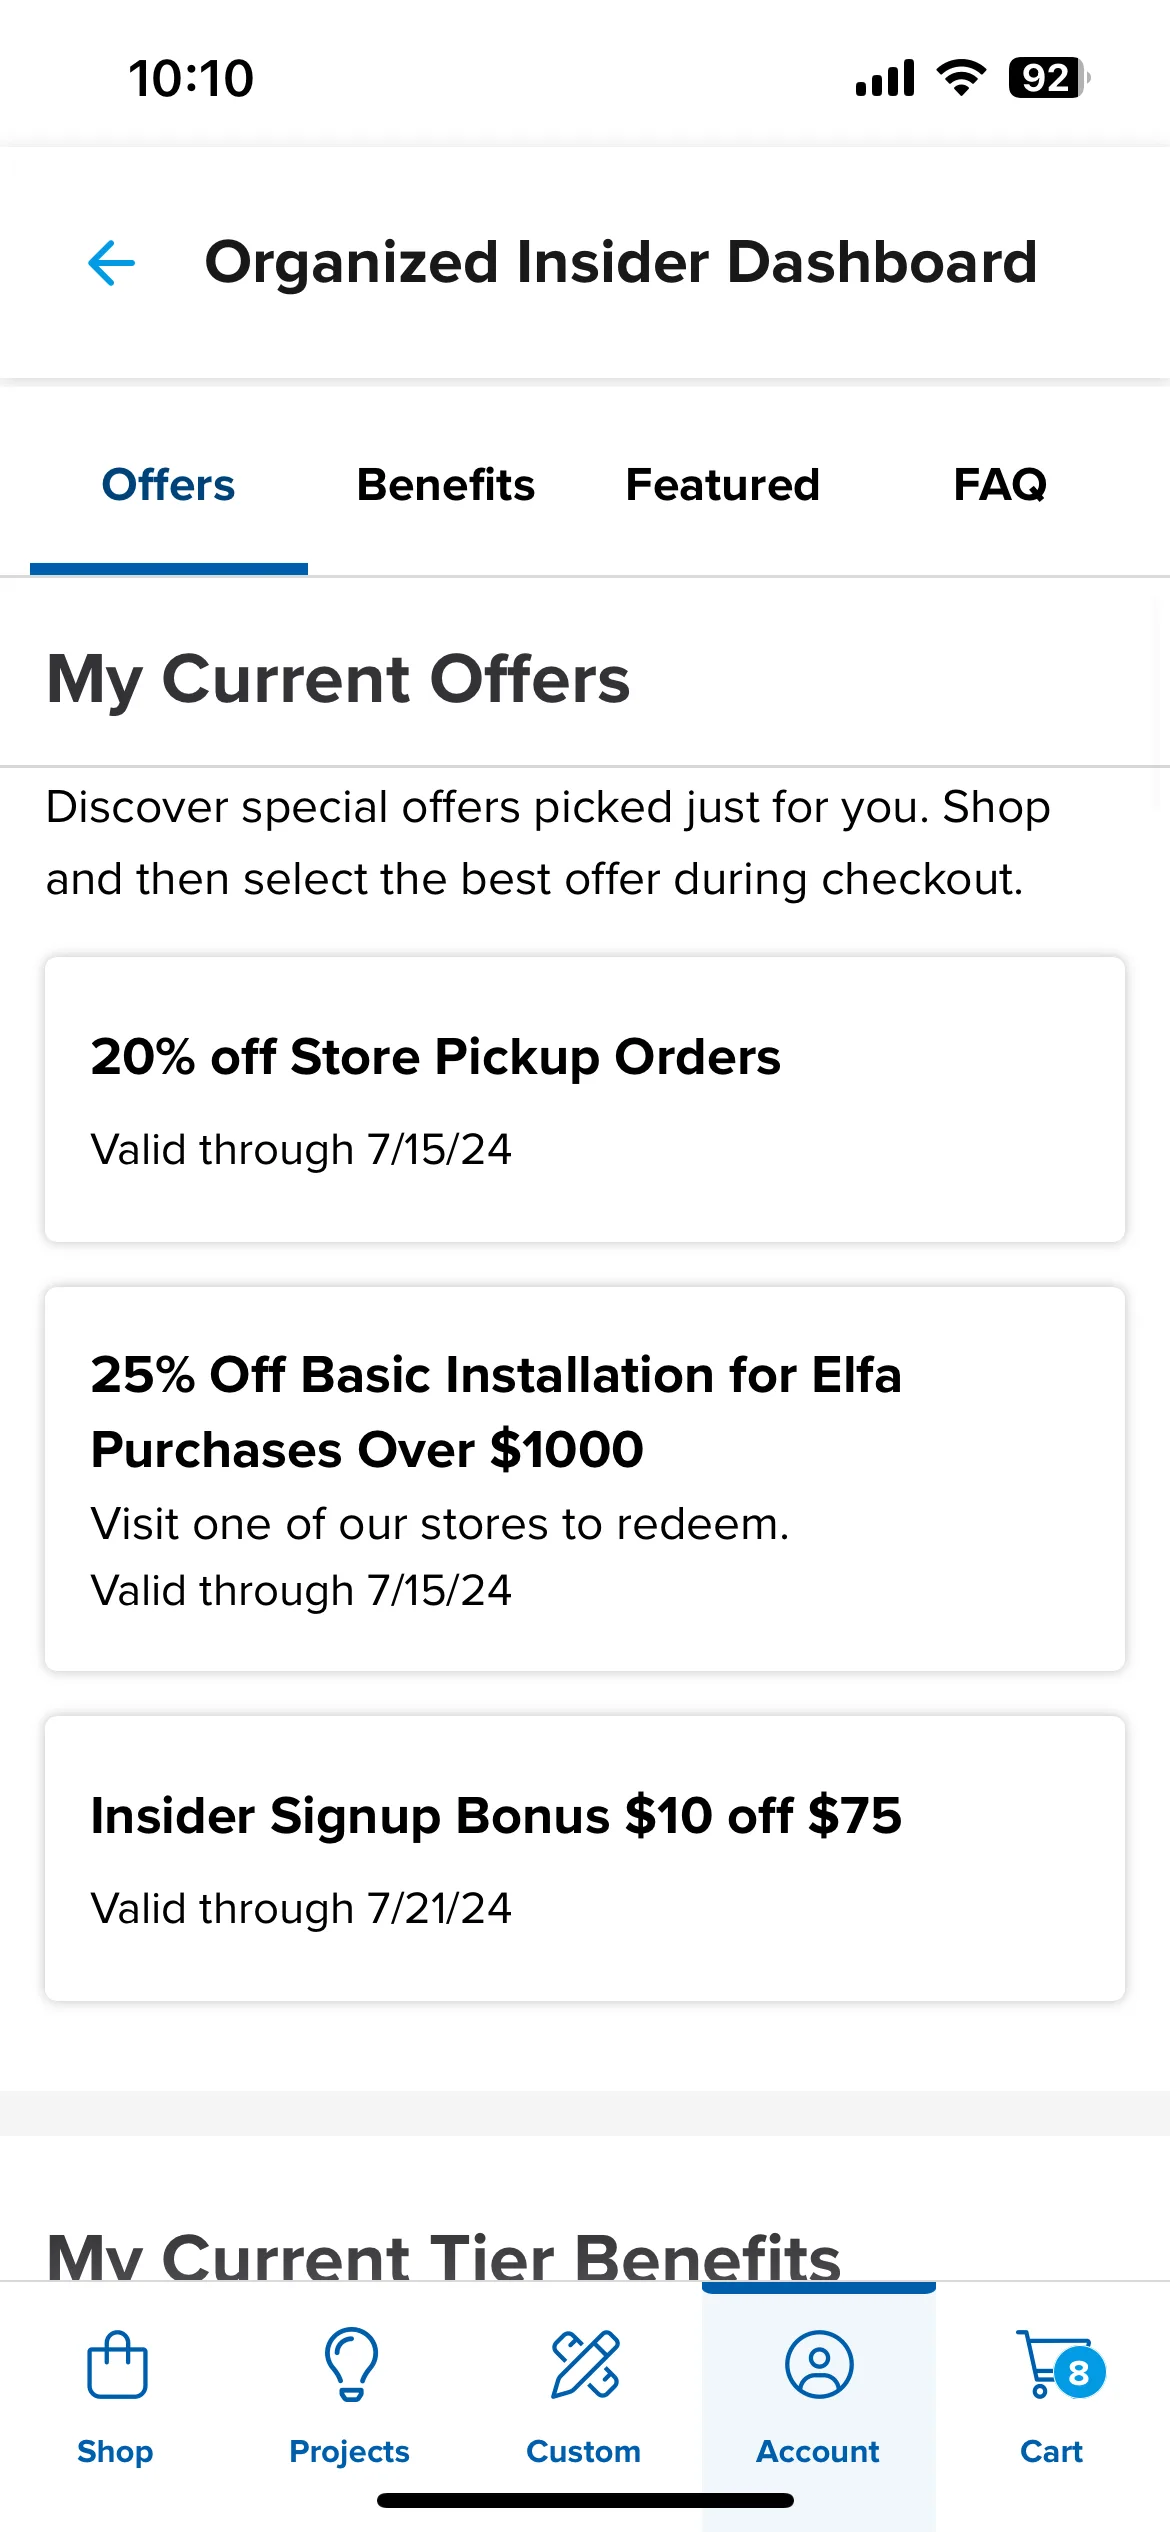The image size is (1170, 2532).
Task: Tap the home indicator bar at bottom
Action: [585, 2501]
